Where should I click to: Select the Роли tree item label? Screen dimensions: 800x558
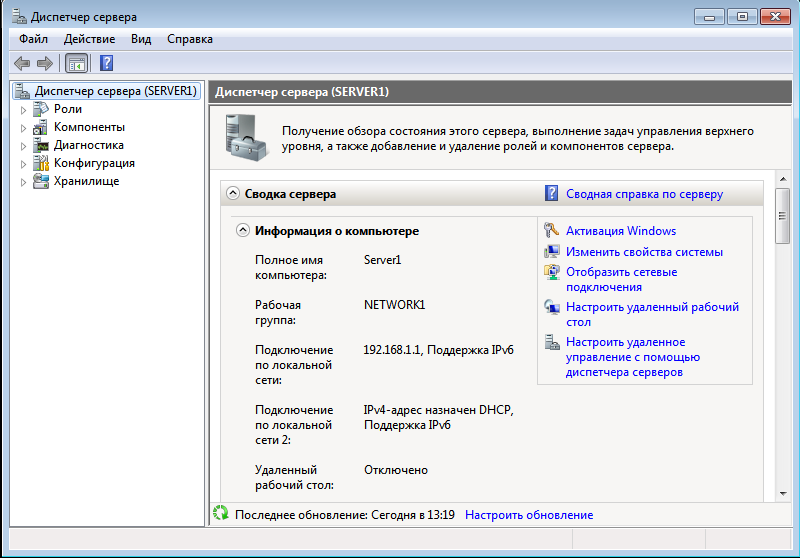[x=68, y=109]
